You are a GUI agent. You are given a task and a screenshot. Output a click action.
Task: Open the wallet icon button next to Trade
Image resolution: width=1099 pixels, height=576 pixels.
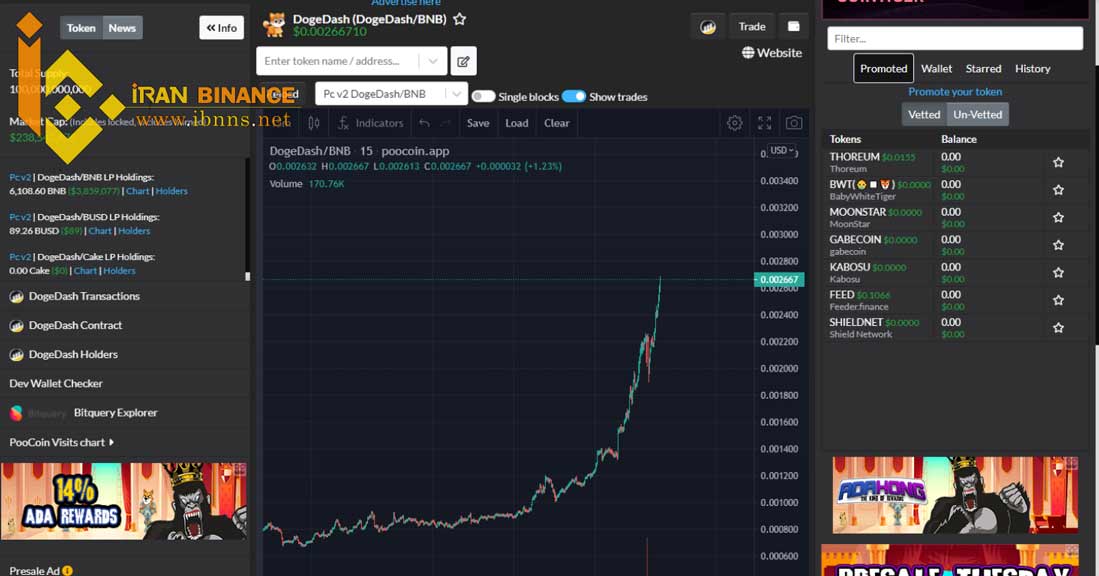[793, 27]
